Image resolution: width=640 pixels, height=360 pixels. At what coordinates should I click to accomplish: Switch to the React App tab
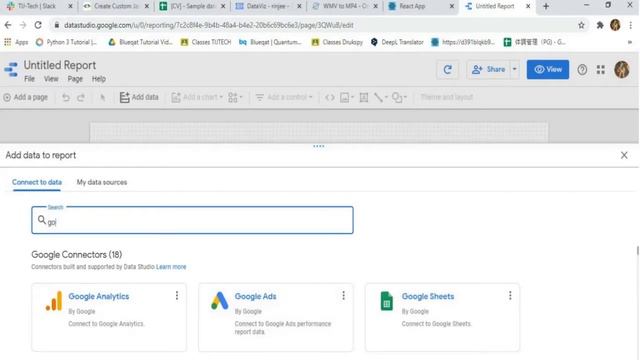pyautogui.click(x=420, y=6)
